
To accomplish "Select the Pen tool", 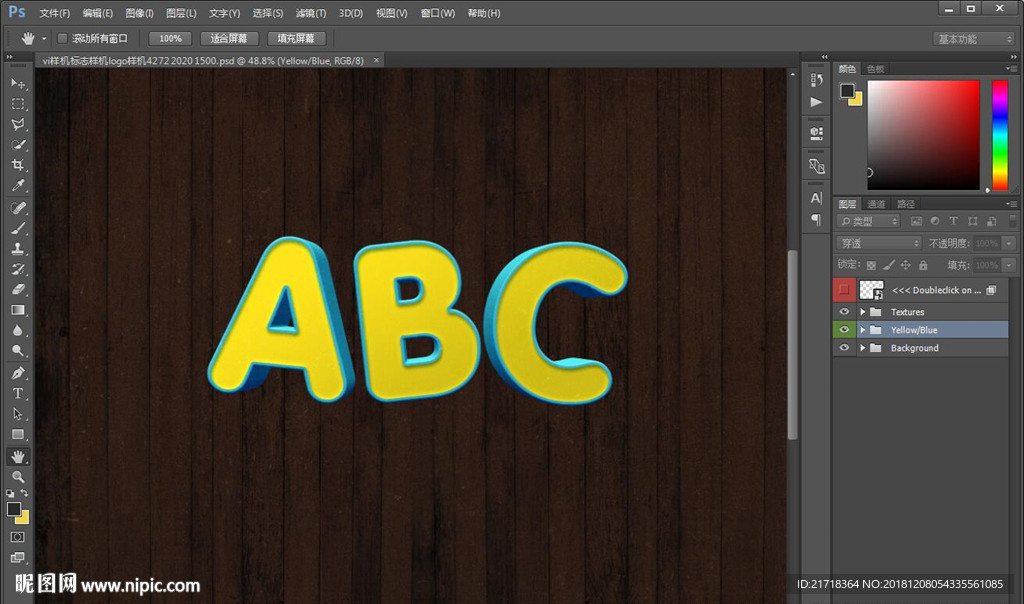I will 18,372.
